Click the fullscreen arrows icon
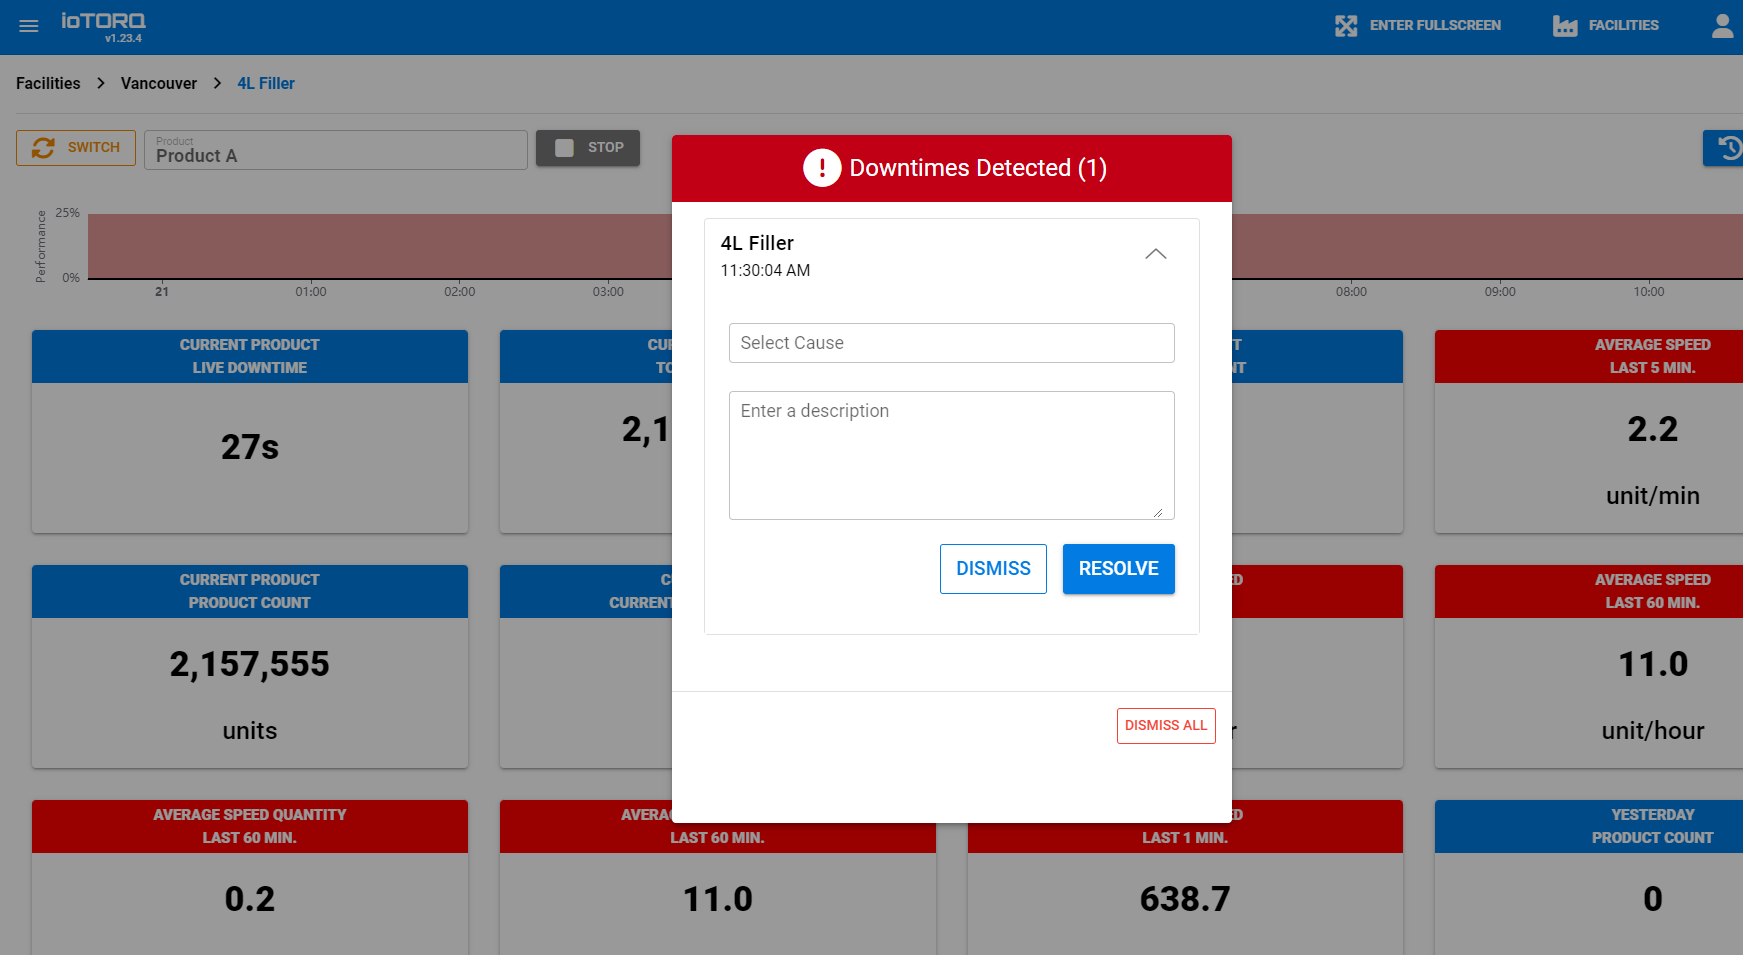Viewport: 1743px width, 955px height. (1346, 26)
